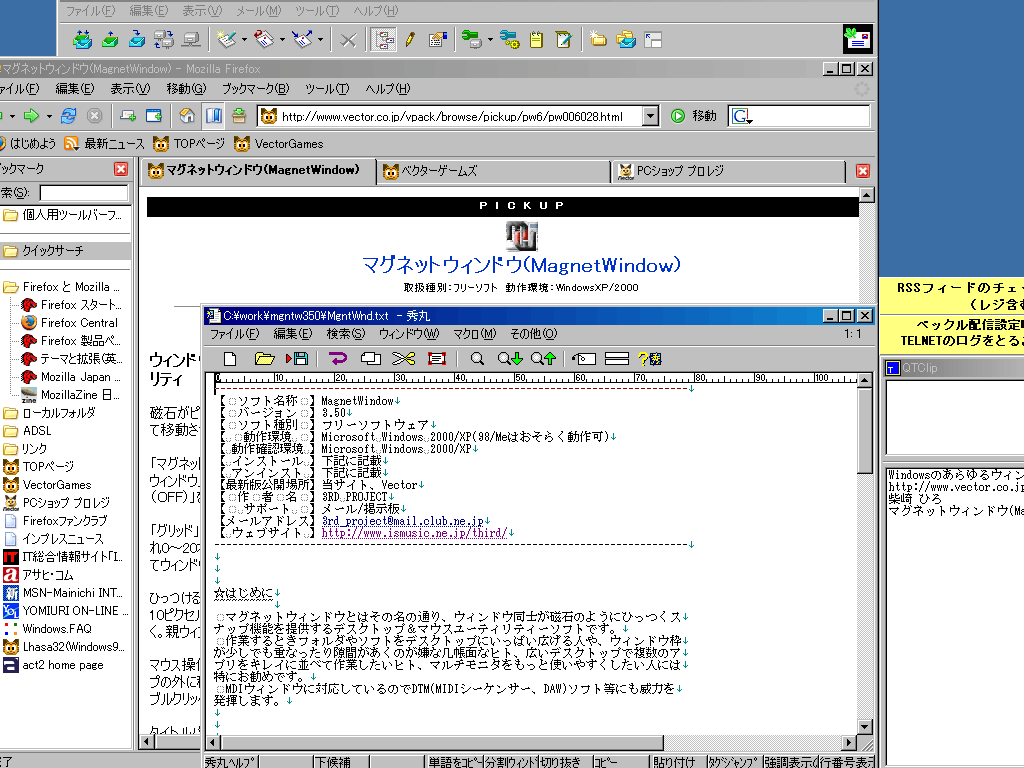Go forward in Firefox with the green arrow
This screenshot has width=1024, height=768.
(x=31, y=116)
